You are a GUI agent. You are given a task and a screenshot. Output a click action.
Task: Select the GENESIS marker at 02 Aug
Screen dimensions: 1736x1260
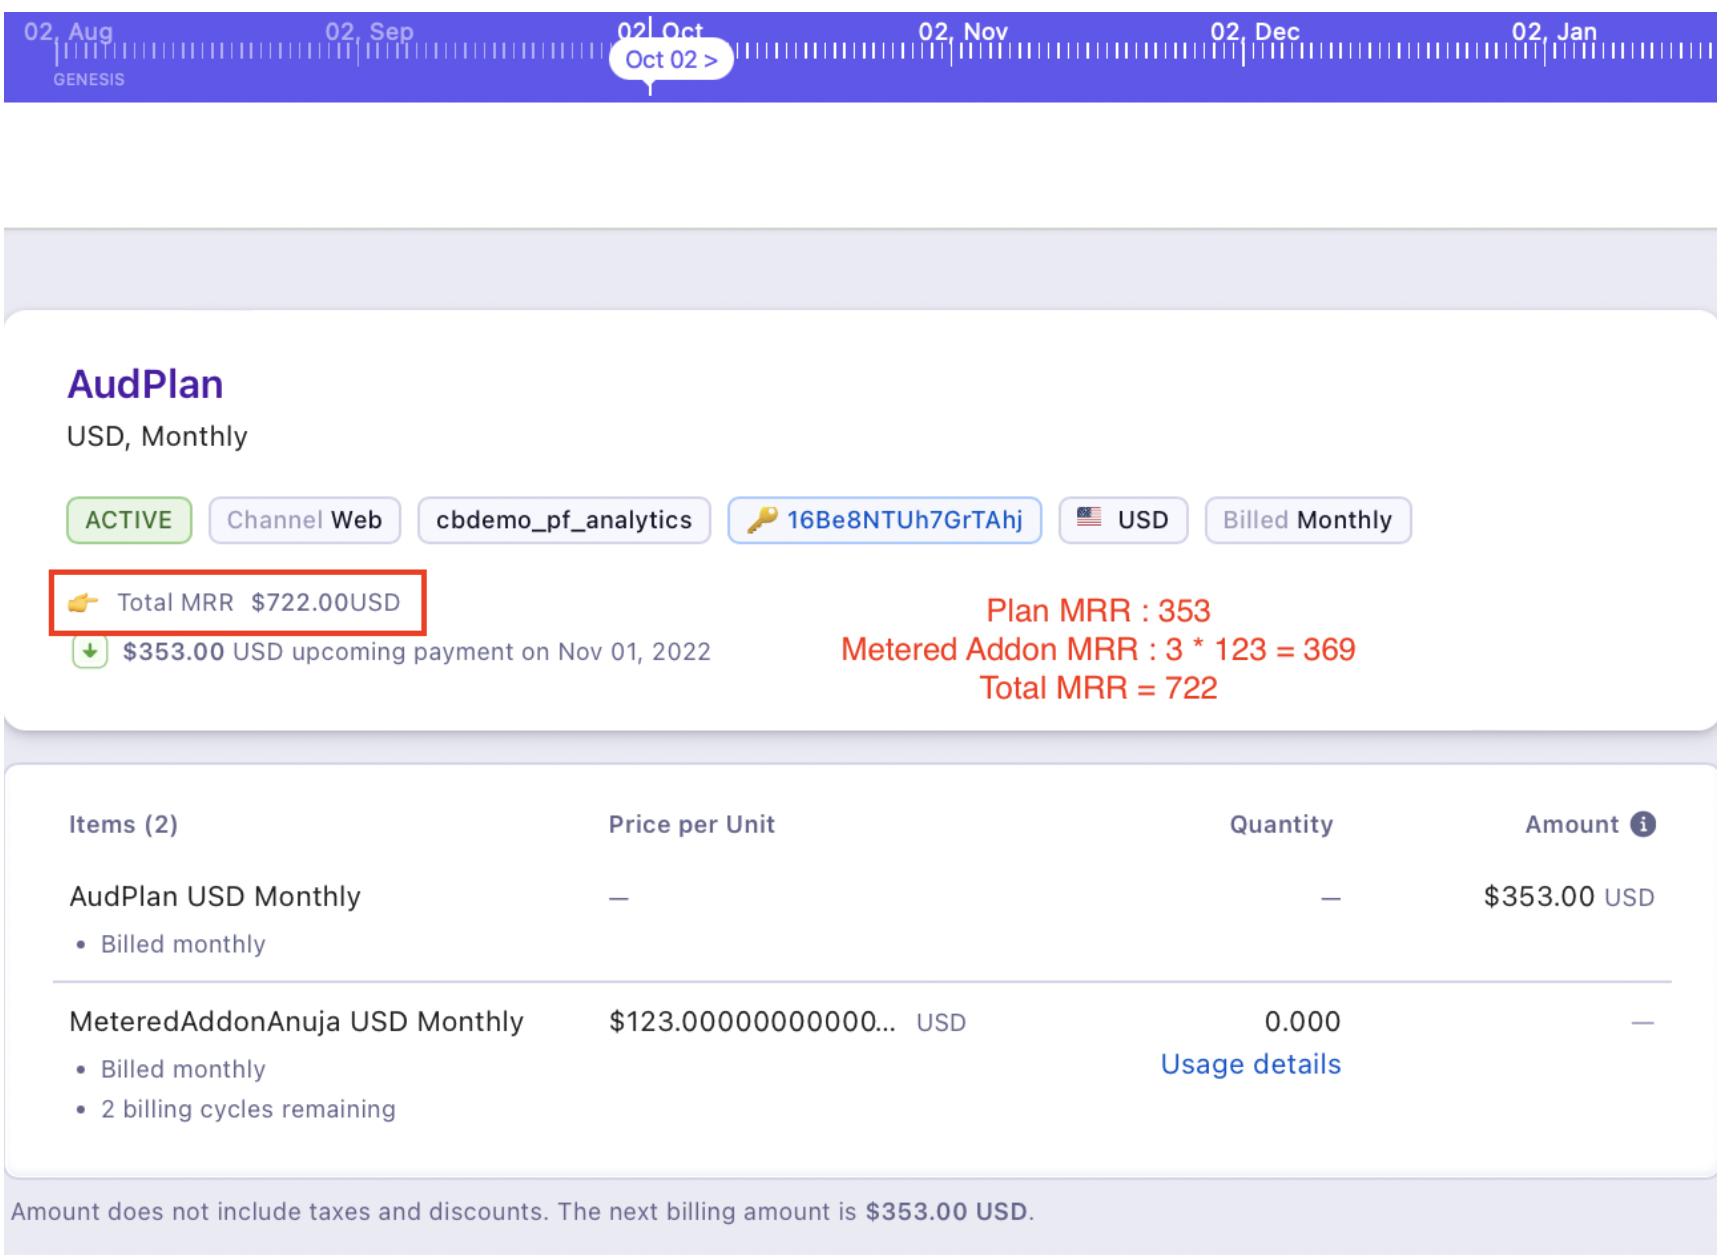(x=89, y=79)
